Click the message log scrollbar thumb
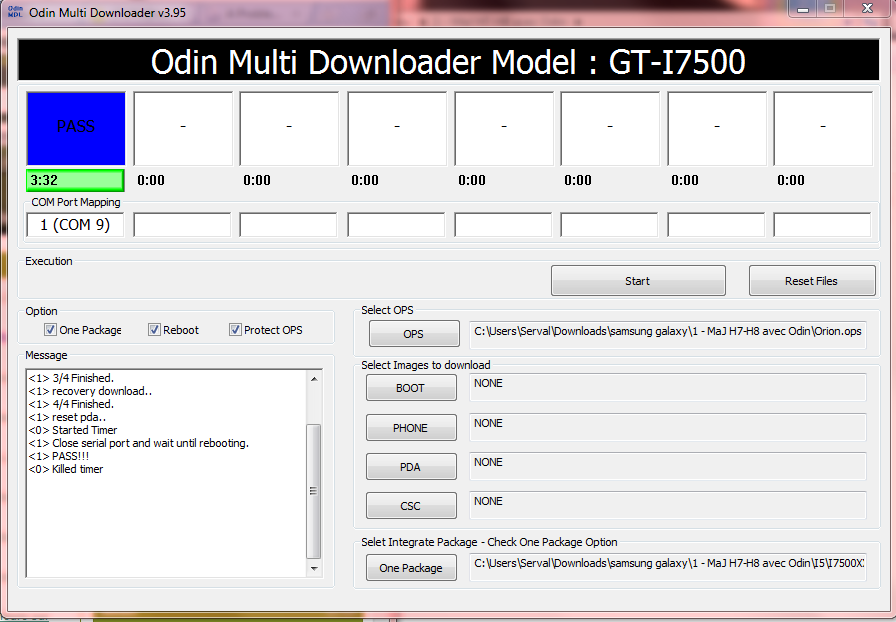The width and height of the screenshot is (896, 622). [x=314, y=491]
